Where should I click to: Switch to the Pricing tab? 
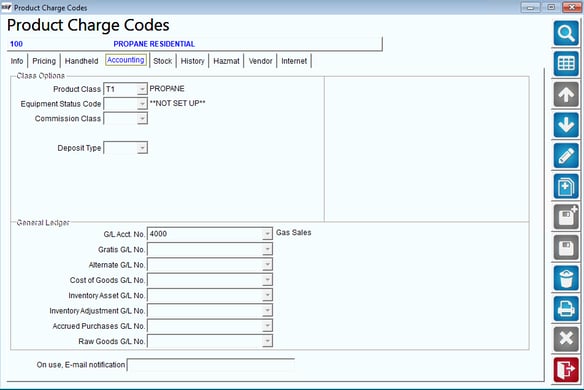(44, 61)
